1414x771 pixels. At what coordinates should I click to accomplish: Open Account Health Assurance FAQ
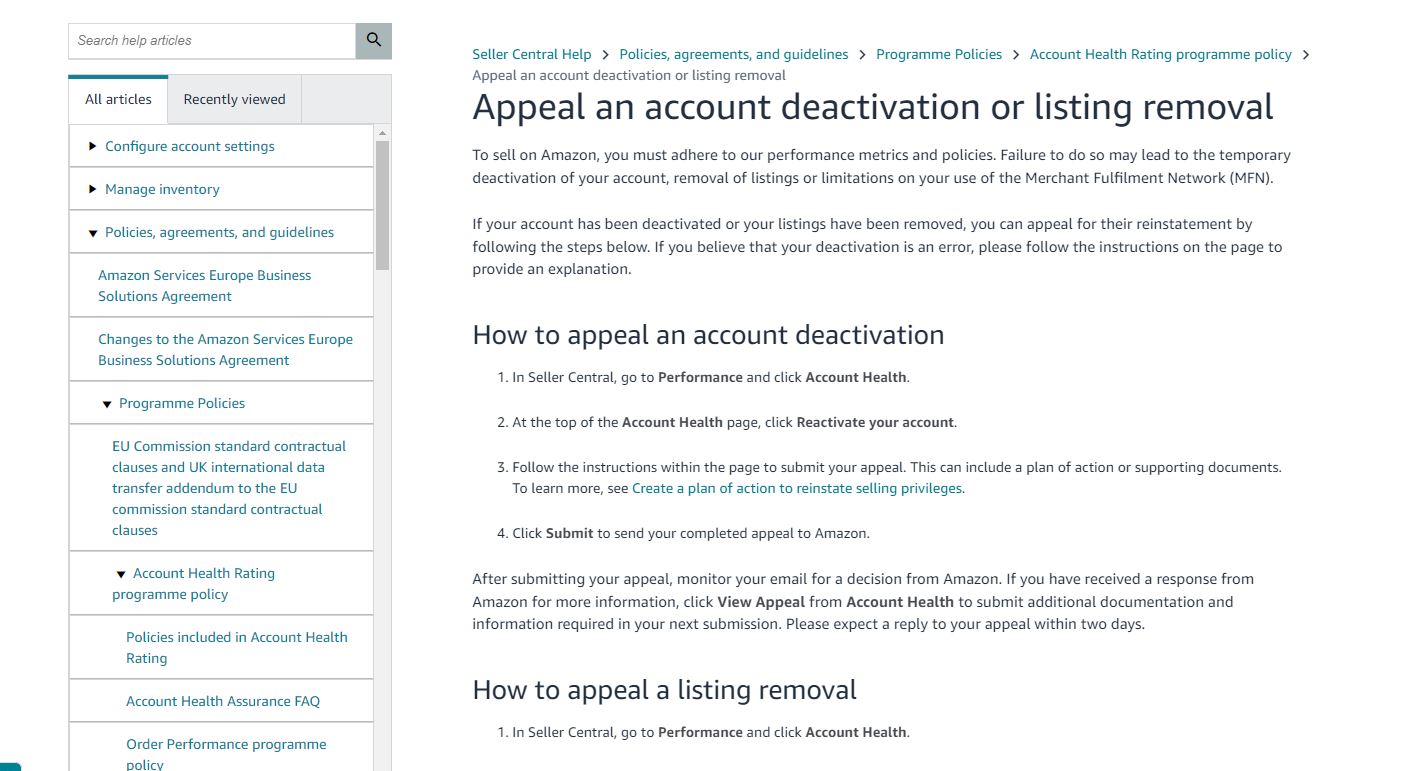click(223, 701)
